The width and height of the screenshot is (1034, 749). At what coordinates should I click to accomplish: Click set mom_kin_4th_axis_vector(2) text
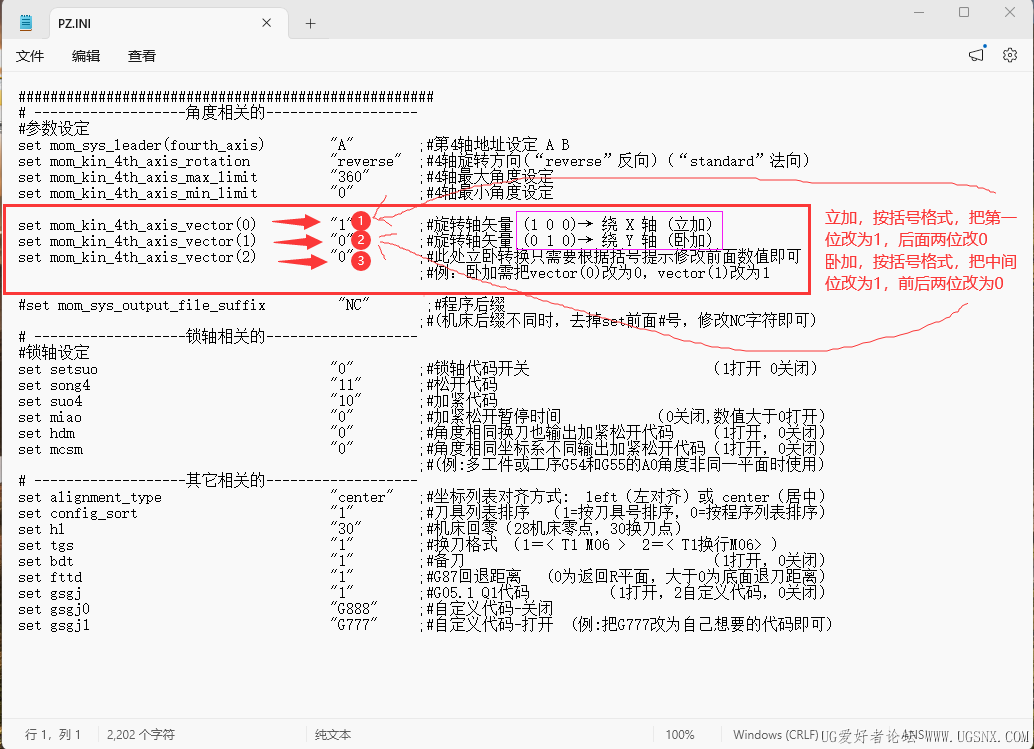(137, 257)
